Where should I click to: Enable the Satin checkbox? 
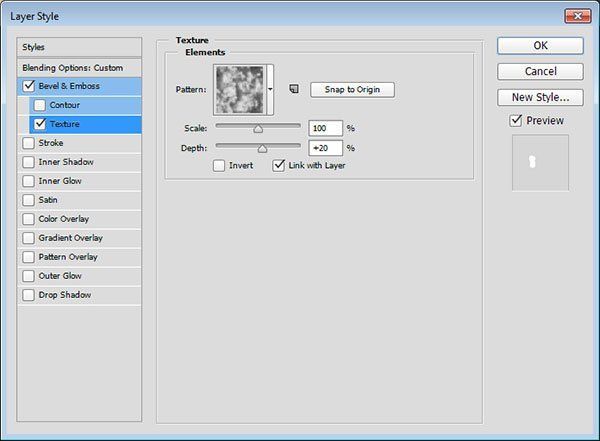pyautogui.click(x=29, y=200)
